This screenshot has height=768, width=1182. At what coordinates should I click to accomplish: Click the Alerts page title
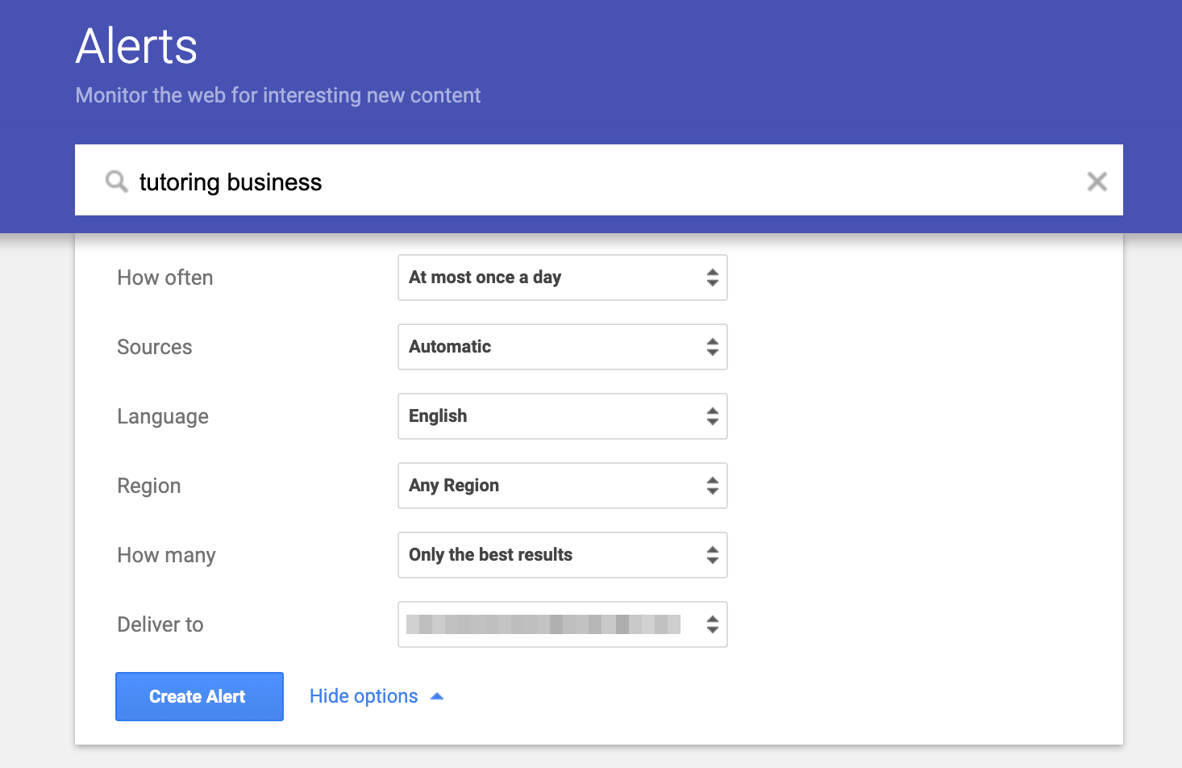coord(136,44)
